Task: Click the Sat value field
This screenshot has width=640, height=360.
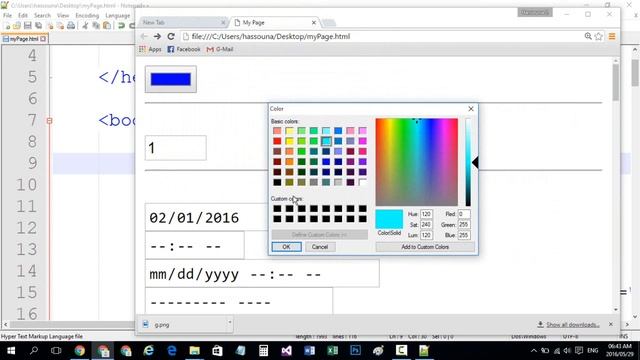Action: pos(426,224)
